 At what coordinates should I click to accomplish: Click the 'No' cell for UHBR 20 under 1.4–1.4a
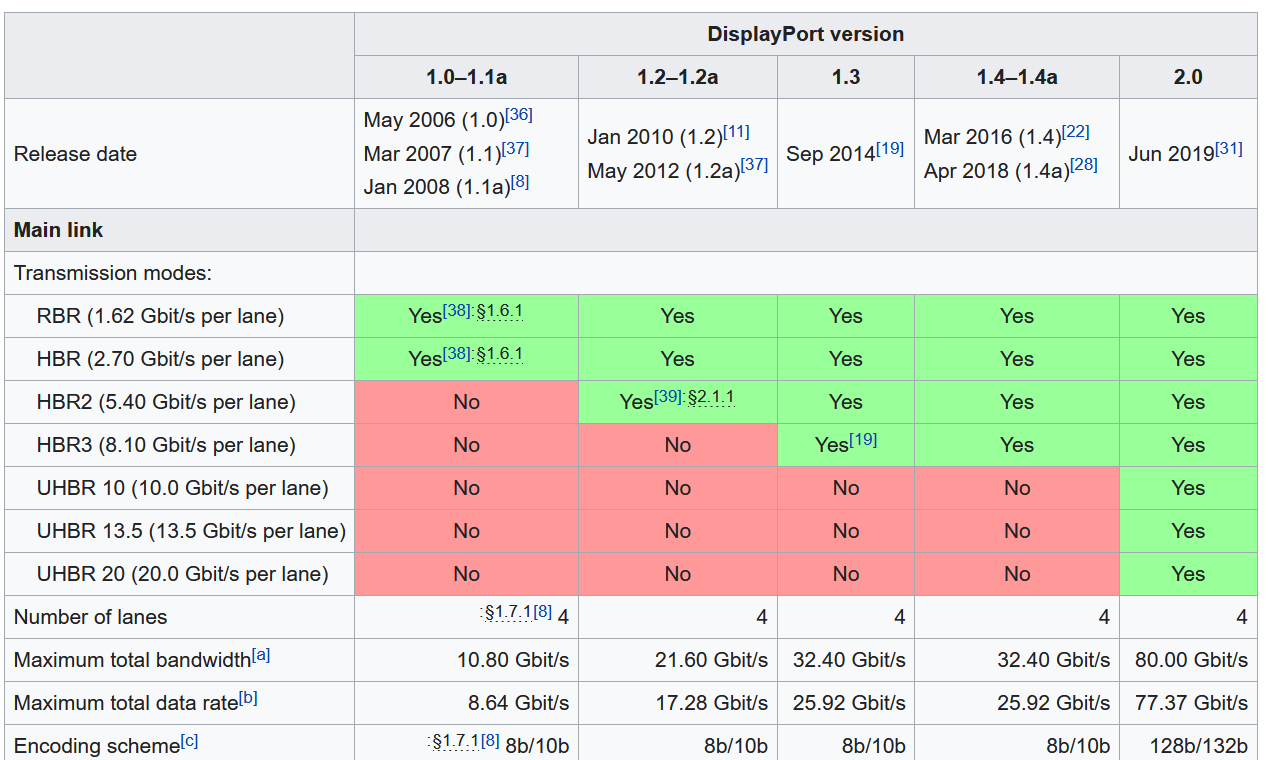click(1017, 574)
